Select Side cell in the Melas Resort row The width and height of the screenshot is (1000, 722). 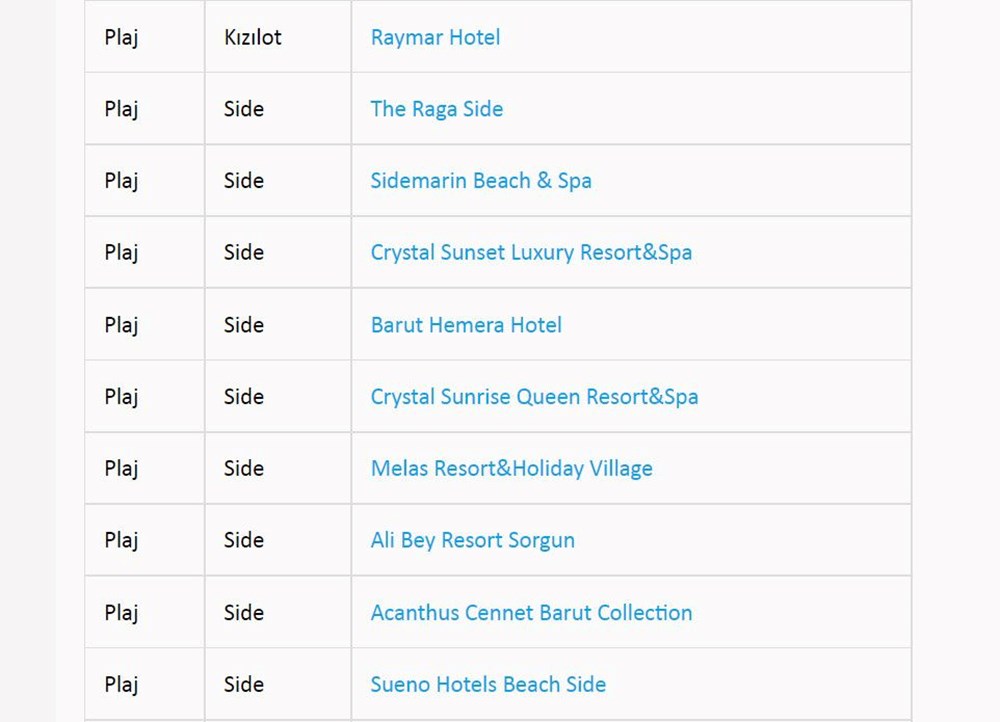[x=244, y=469]
